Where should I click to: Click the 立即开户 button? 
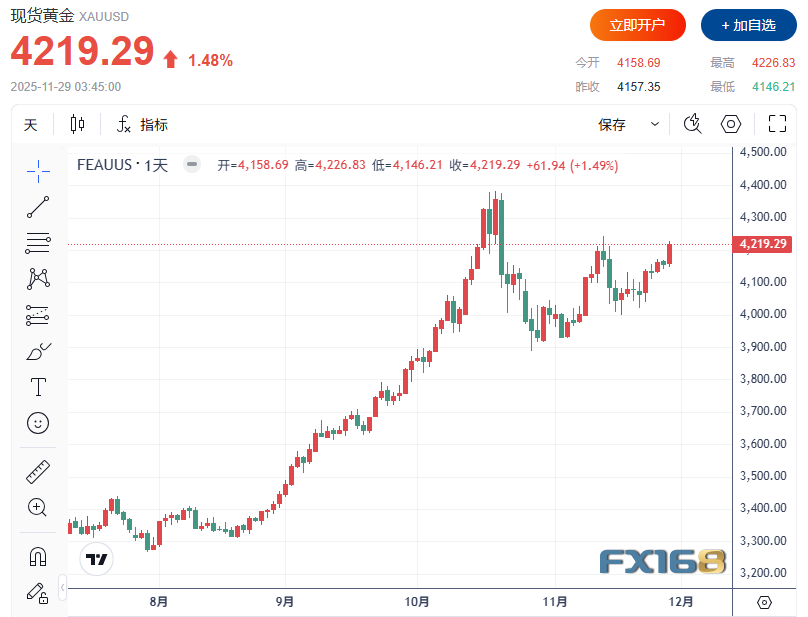click(x=637, y=25)
